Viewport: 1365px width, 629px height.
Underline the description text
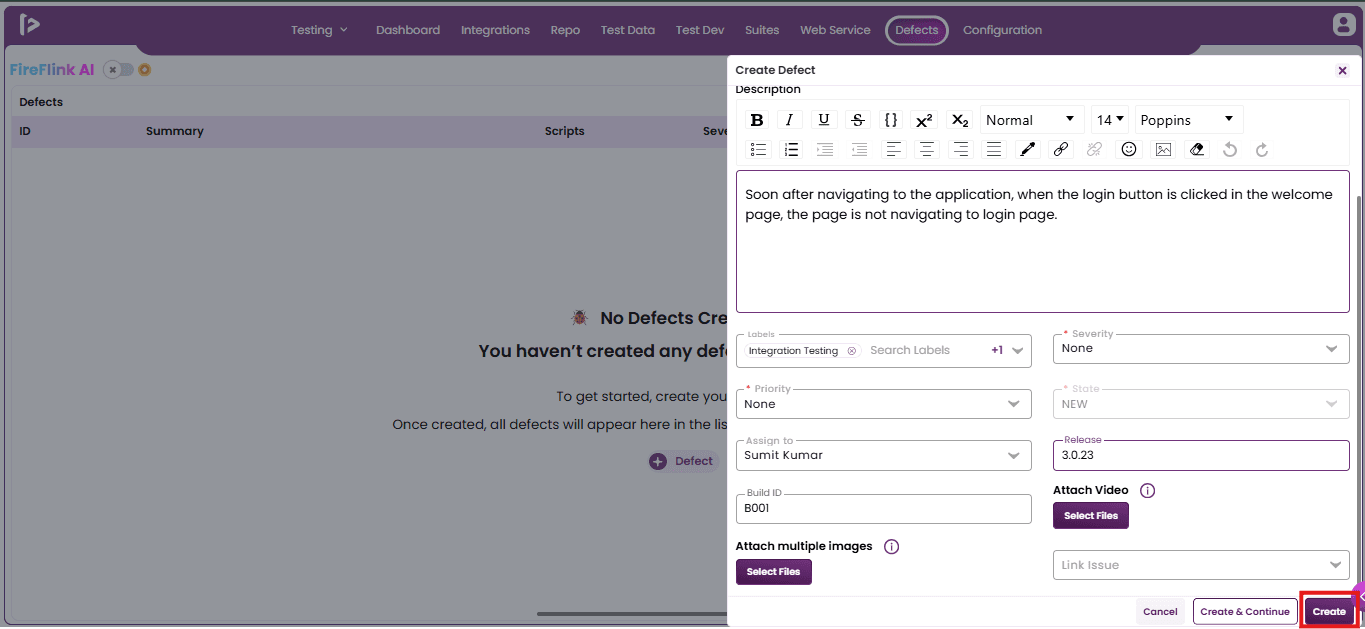824,120
